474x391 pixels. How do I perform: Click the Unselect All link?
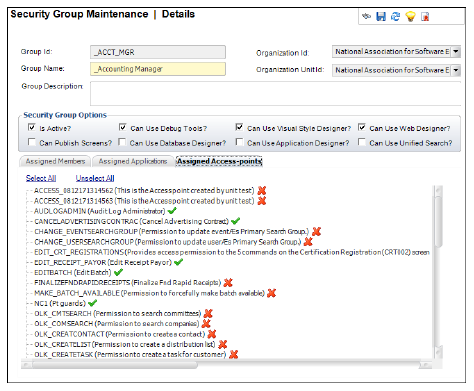pos(95,178)
